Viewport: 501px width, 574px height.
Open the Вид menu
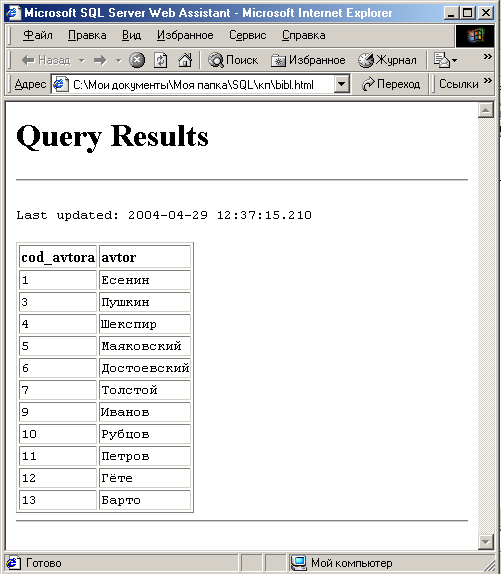point(131,35)
